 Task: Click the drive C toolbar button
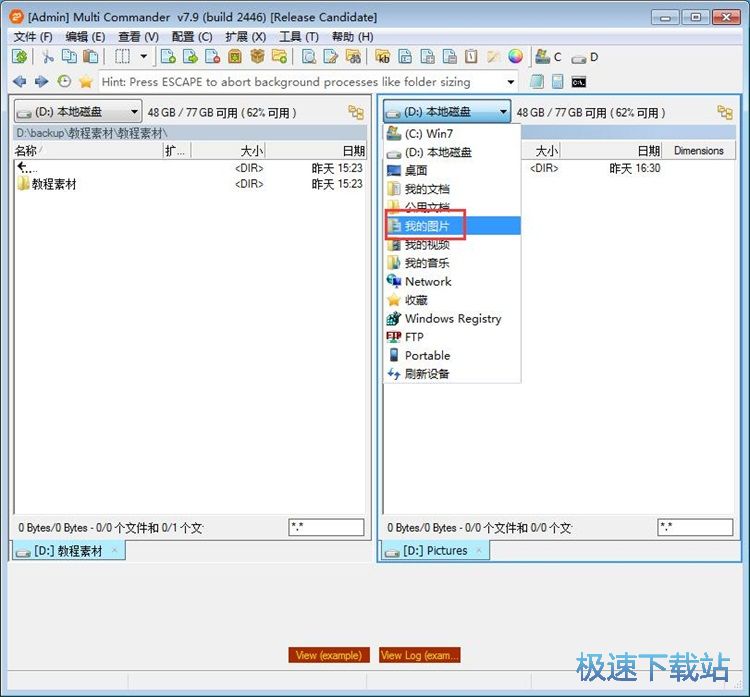tap(548, 57)
